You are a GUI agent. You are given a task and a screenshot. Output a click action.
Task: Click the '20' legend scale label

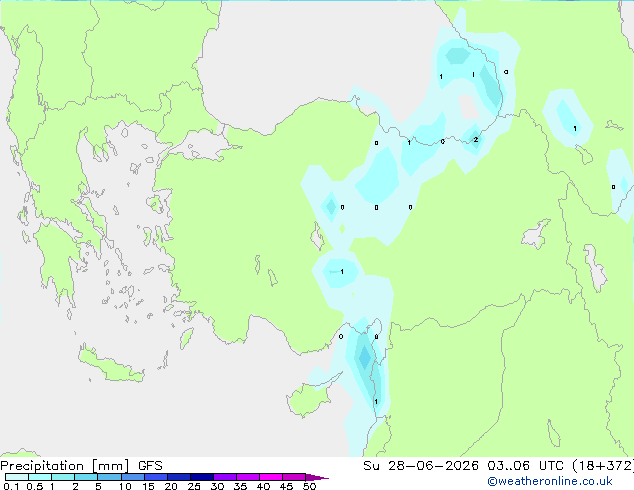coord(171,486)
